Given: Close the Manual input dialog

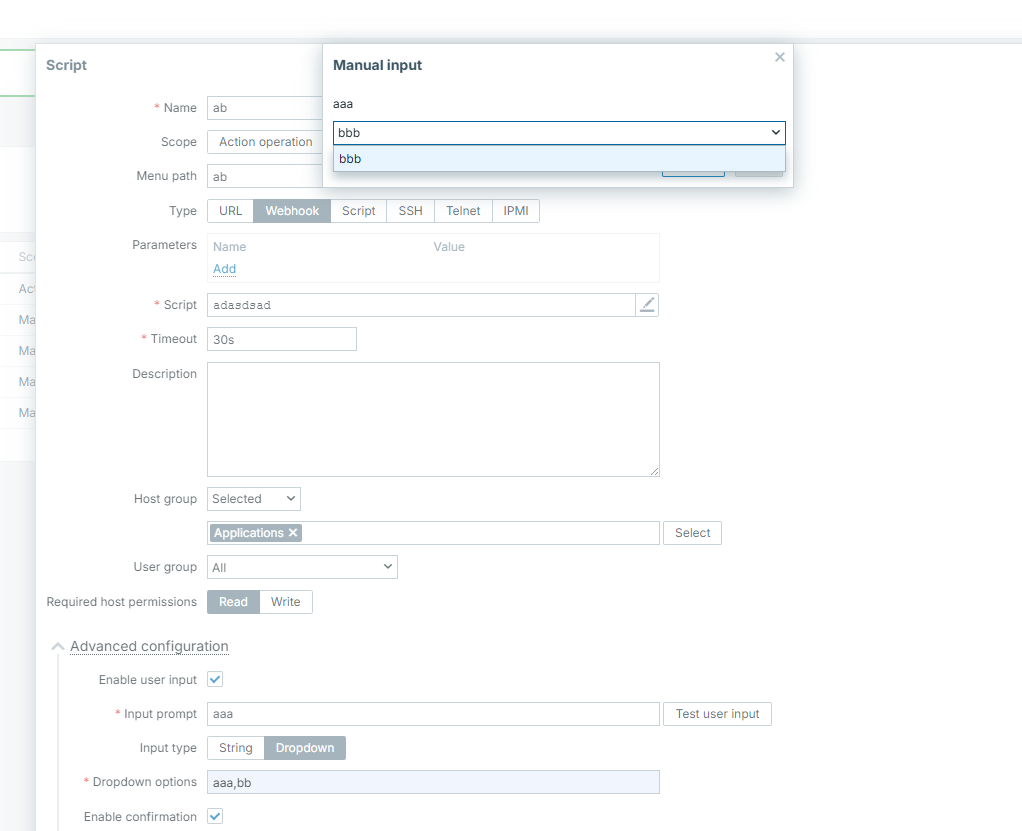Looking at the screenshot, I should click(x=780, y=58).
